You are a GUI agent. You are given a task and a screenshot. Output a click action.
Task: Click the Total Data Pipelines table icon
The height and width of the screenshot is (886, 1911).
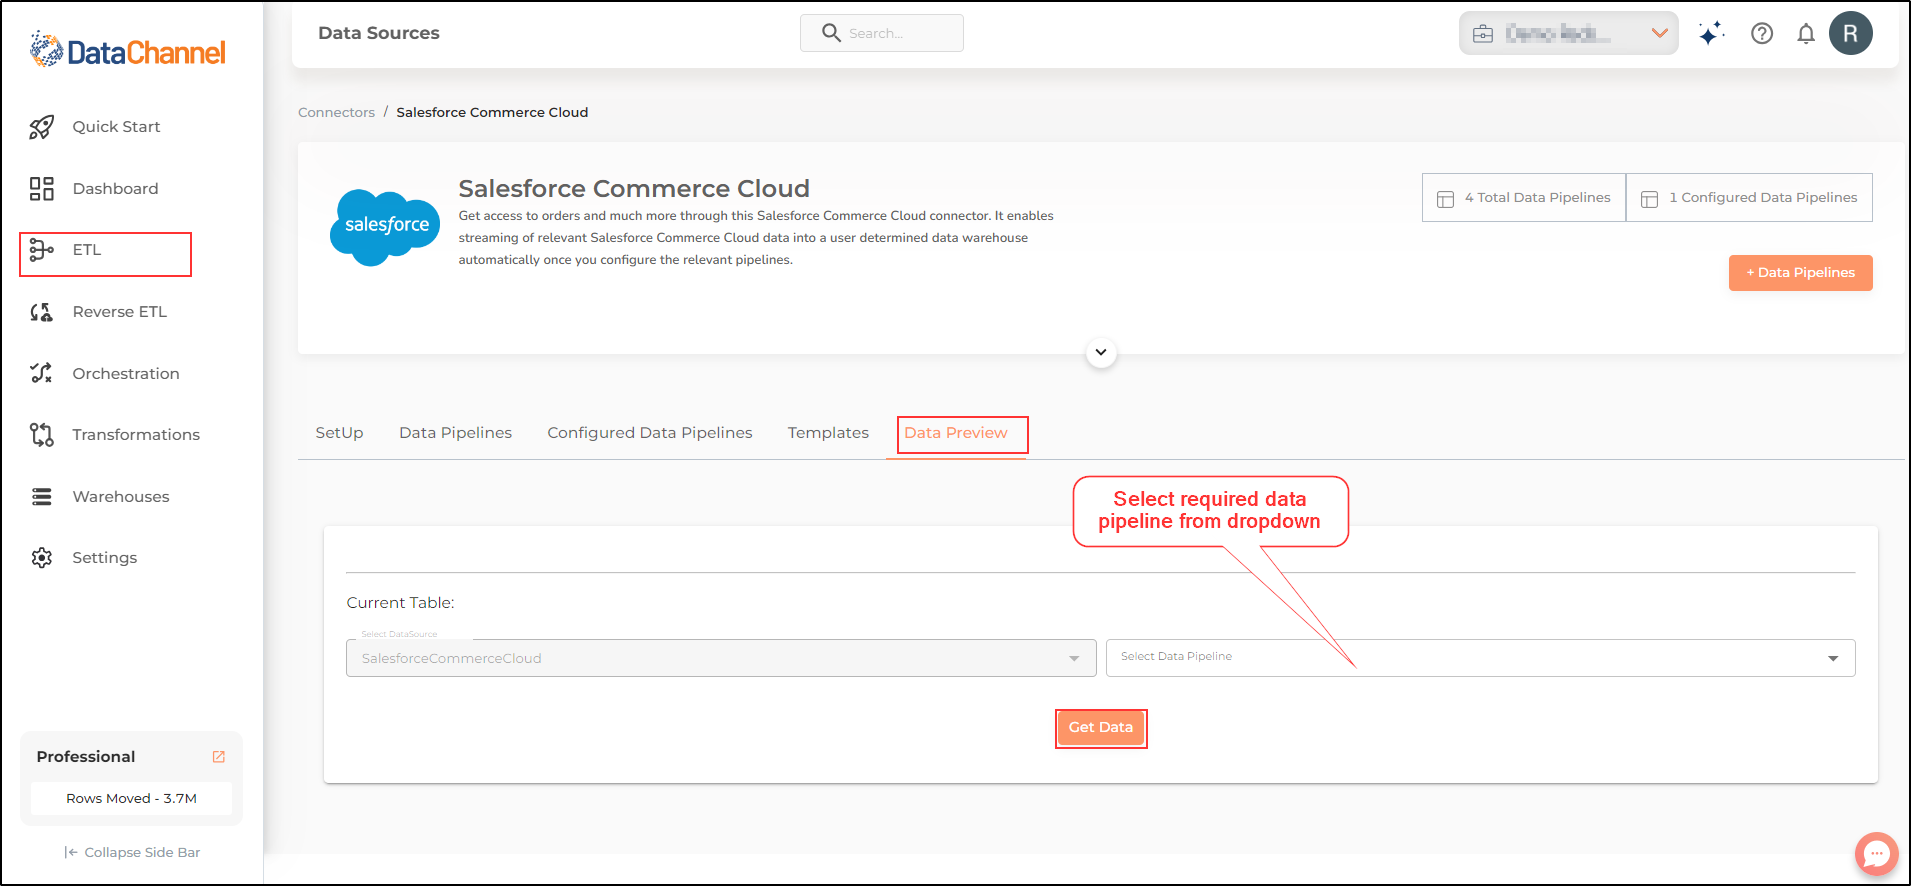click(x=1445, y=199)
